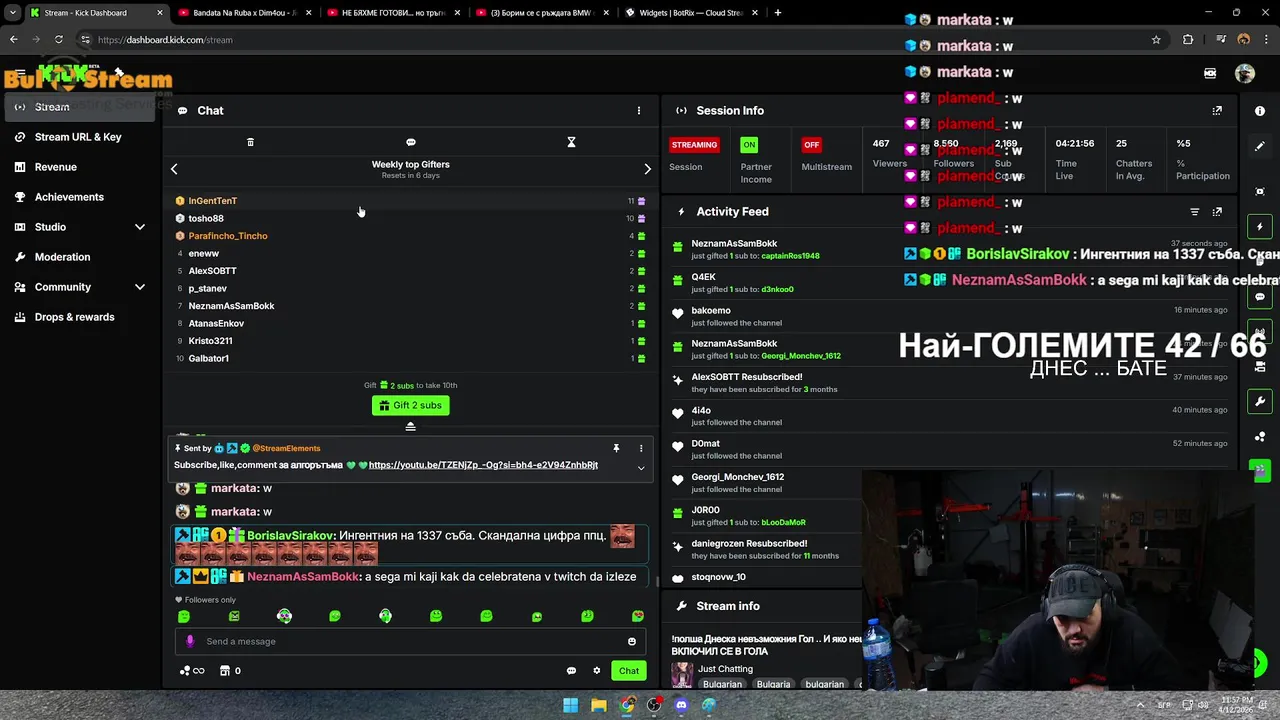
Task: Select tosho88 in top gifters list
Action: coord(206,218)
